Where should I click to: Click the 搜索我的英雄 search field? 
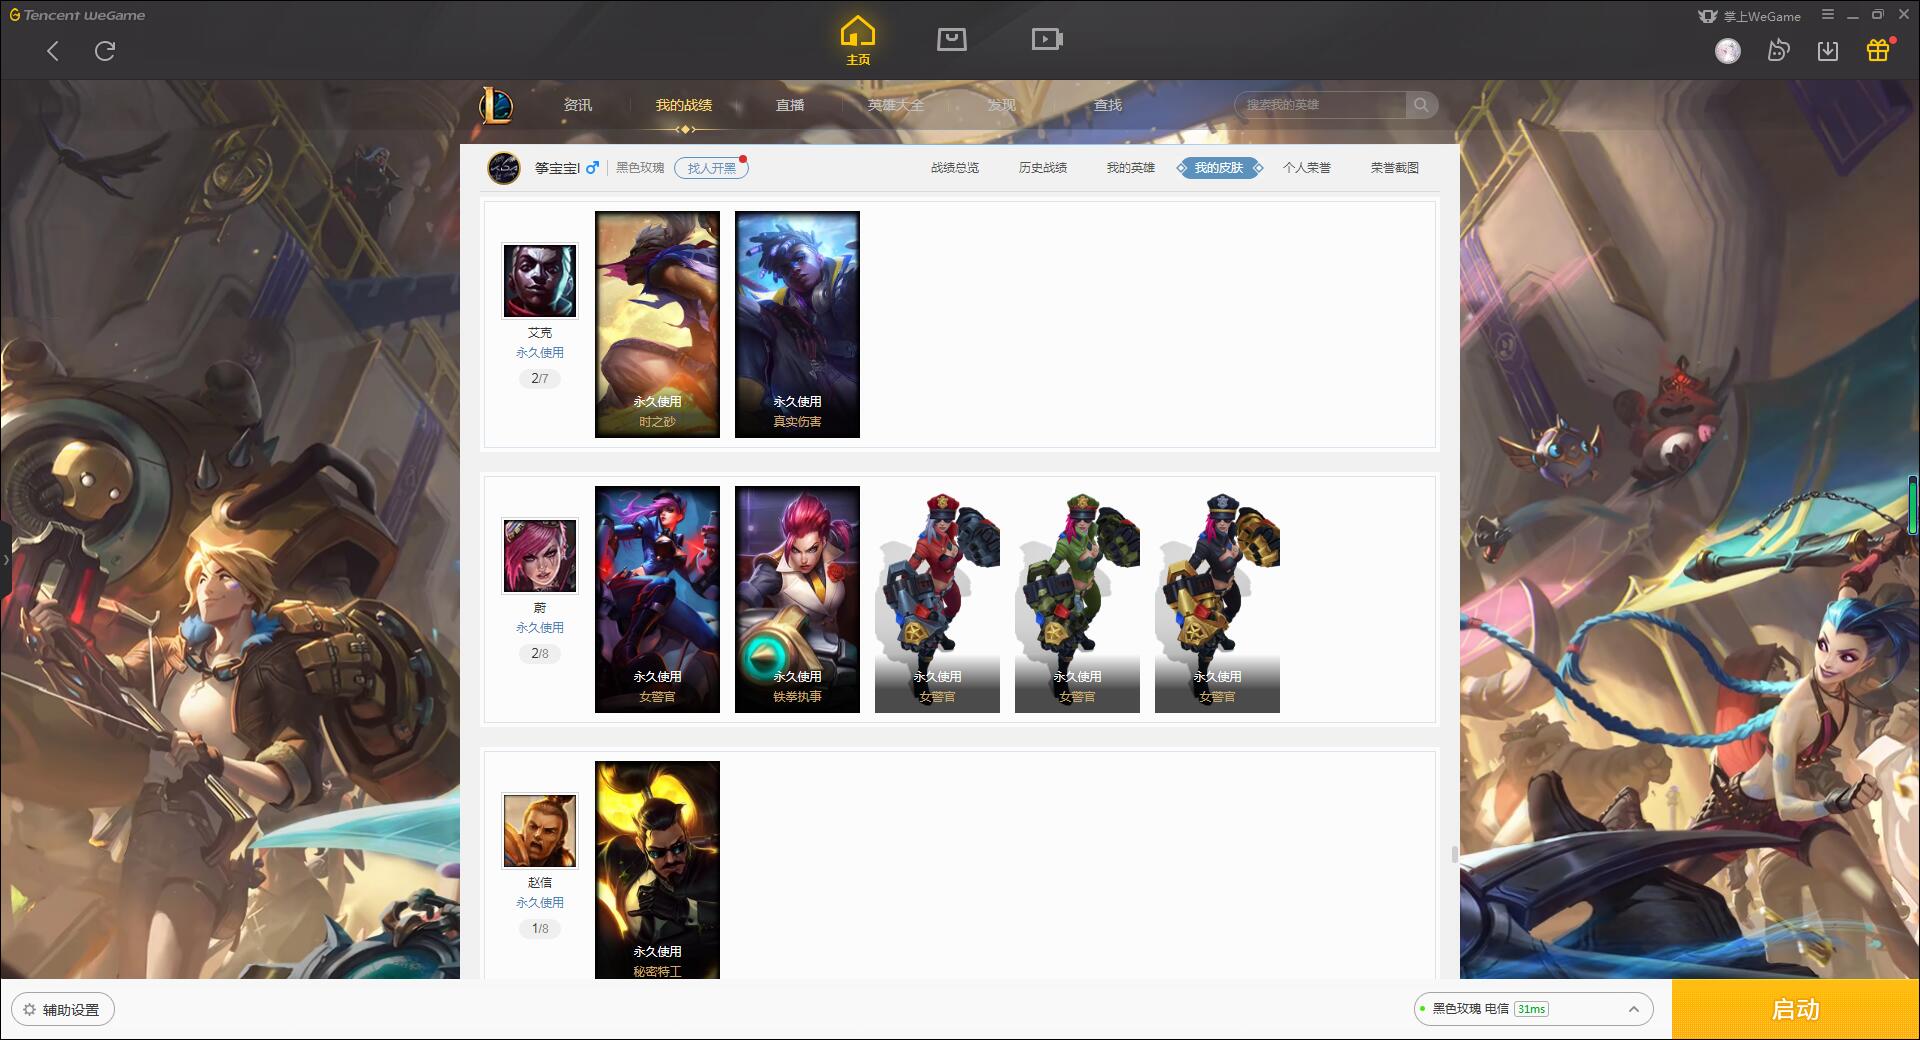click(1321, 105)
